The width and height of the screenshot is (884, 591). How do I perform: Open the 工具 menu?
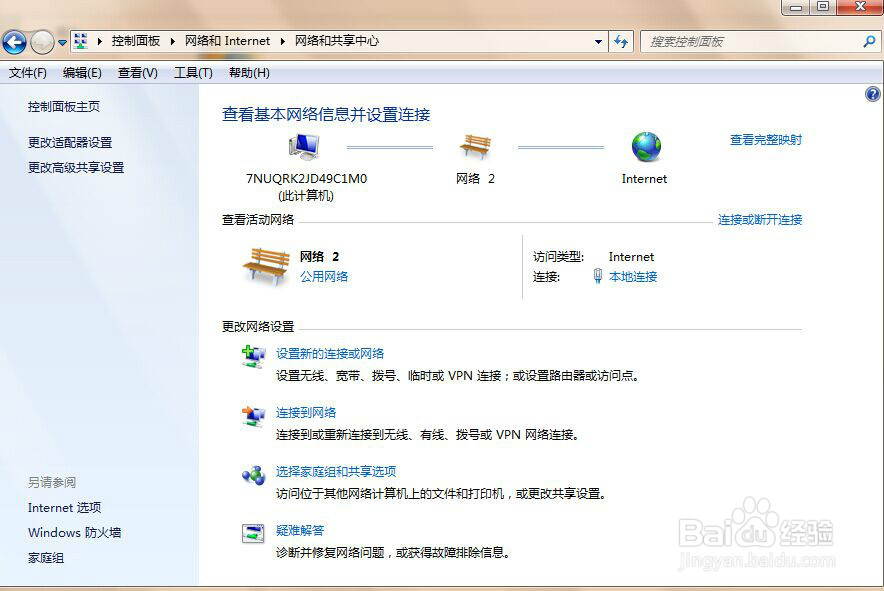(192, 72)
